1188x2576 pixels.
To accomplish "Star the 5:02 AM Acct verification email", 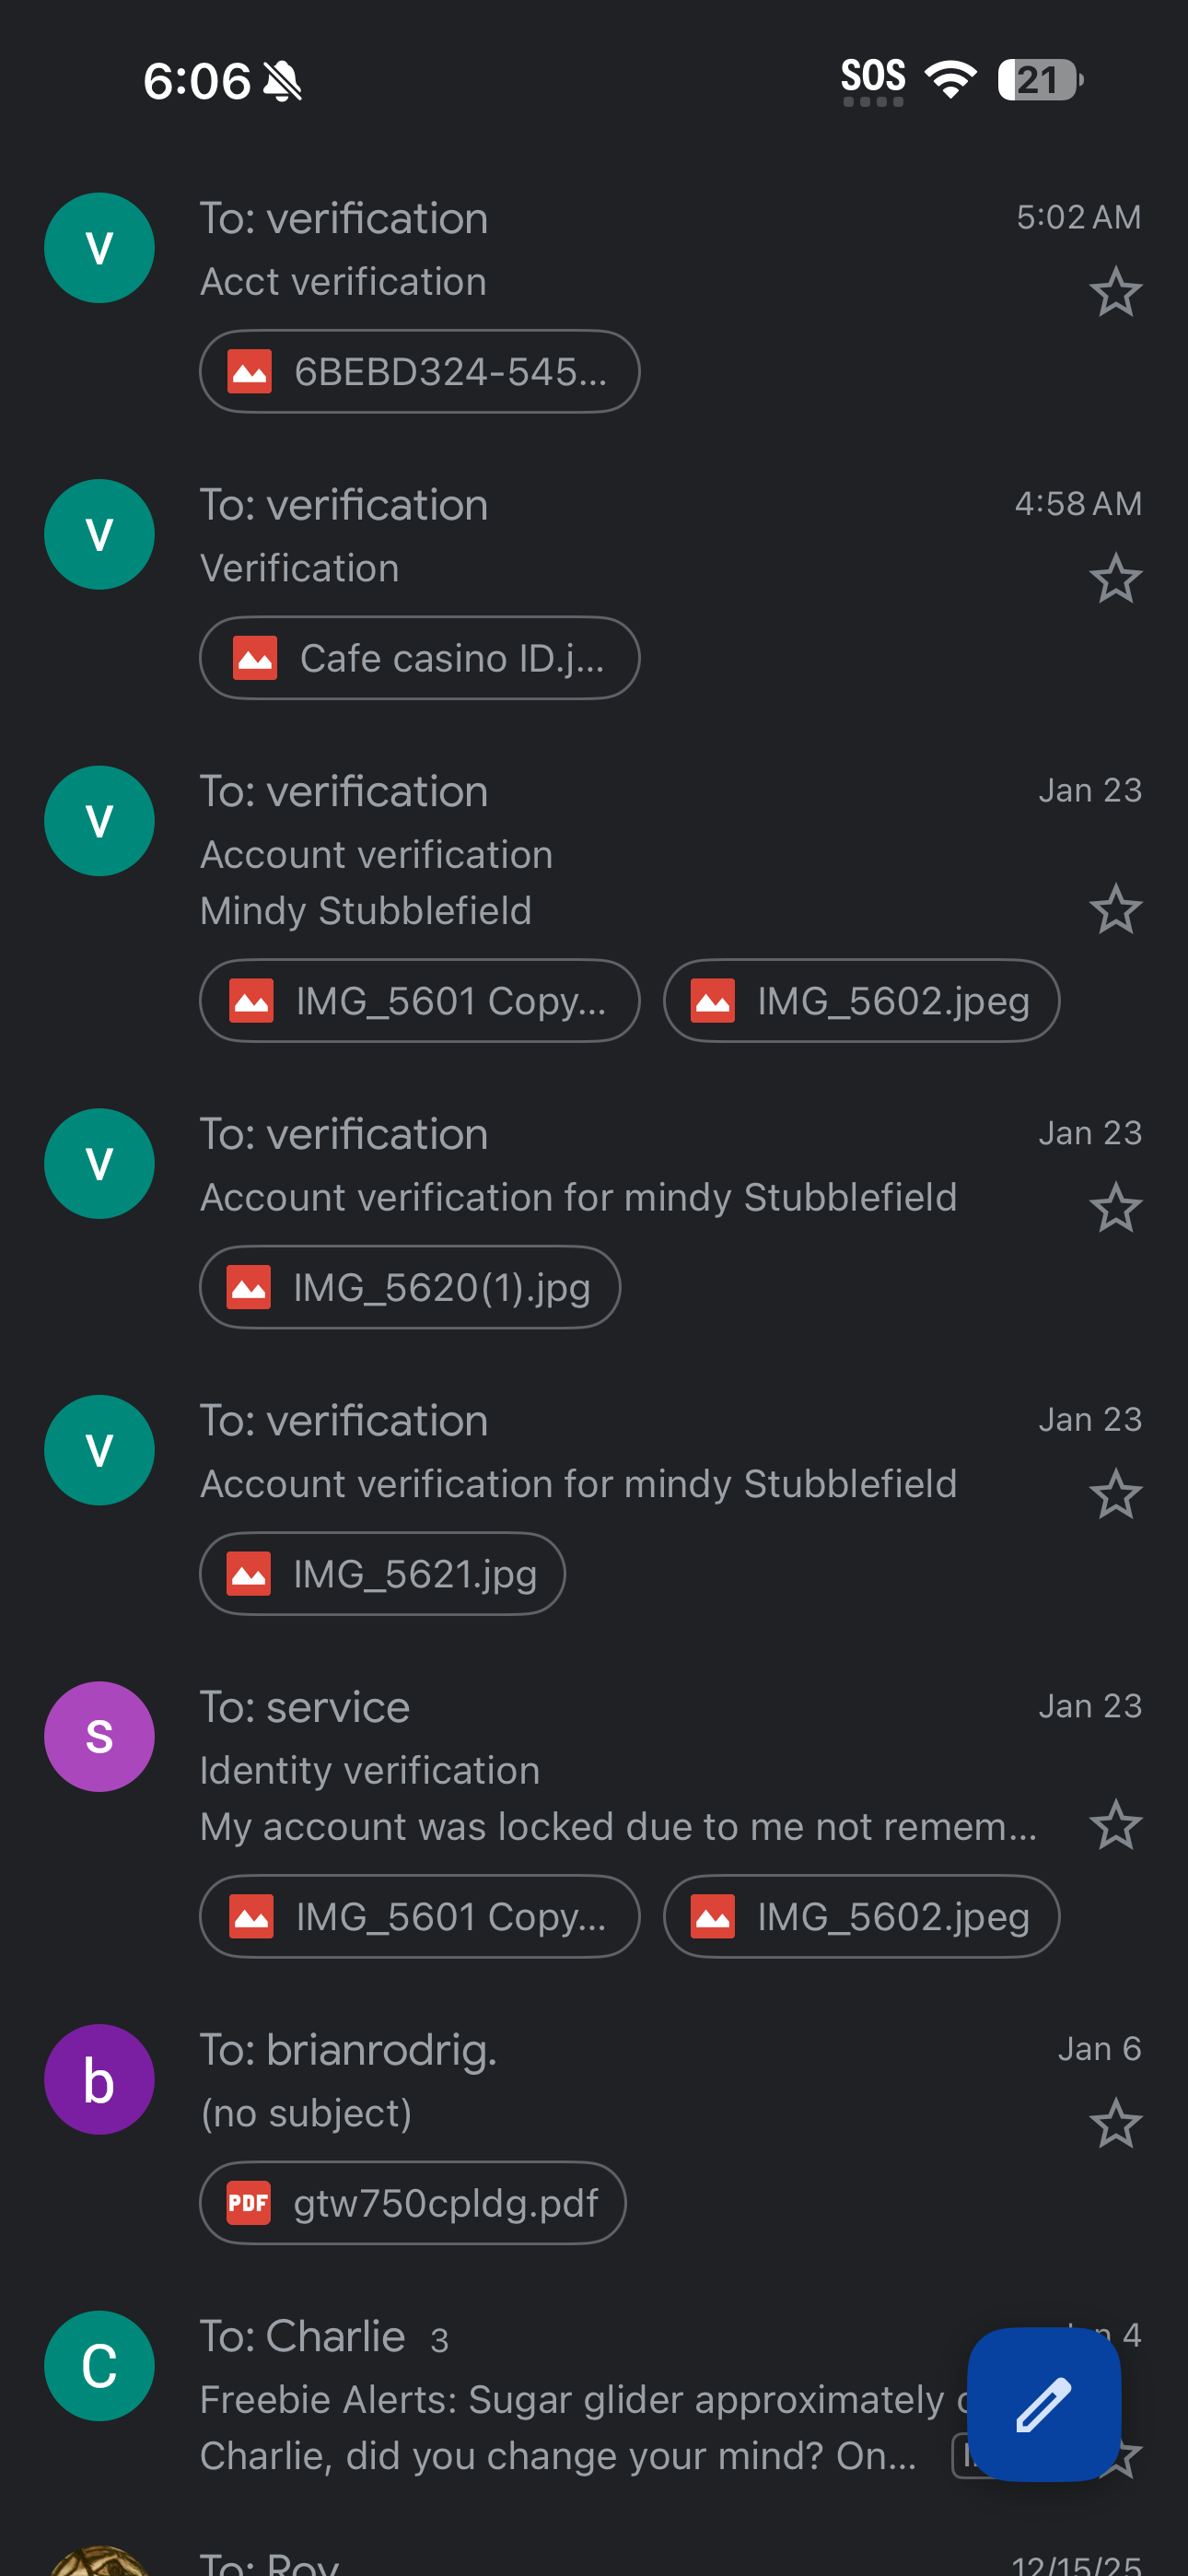I will point(1115,292).
